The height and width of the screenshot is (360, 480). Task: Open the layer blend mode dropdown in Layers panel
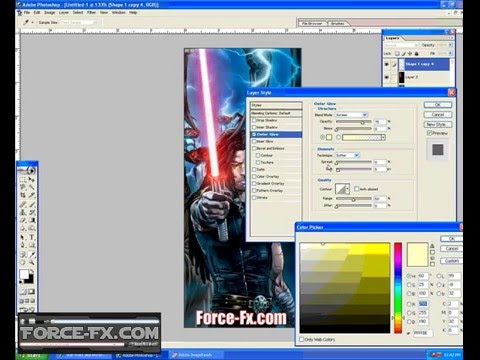click(x=403, y=45)
